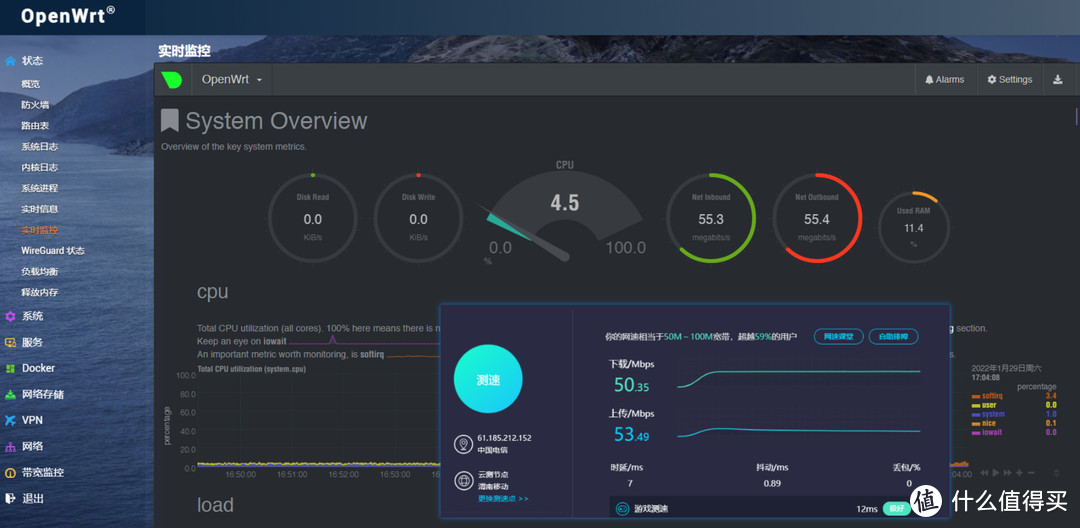Toggle the system series in the chart legend

pyautogui.click(x=992, y=414)
